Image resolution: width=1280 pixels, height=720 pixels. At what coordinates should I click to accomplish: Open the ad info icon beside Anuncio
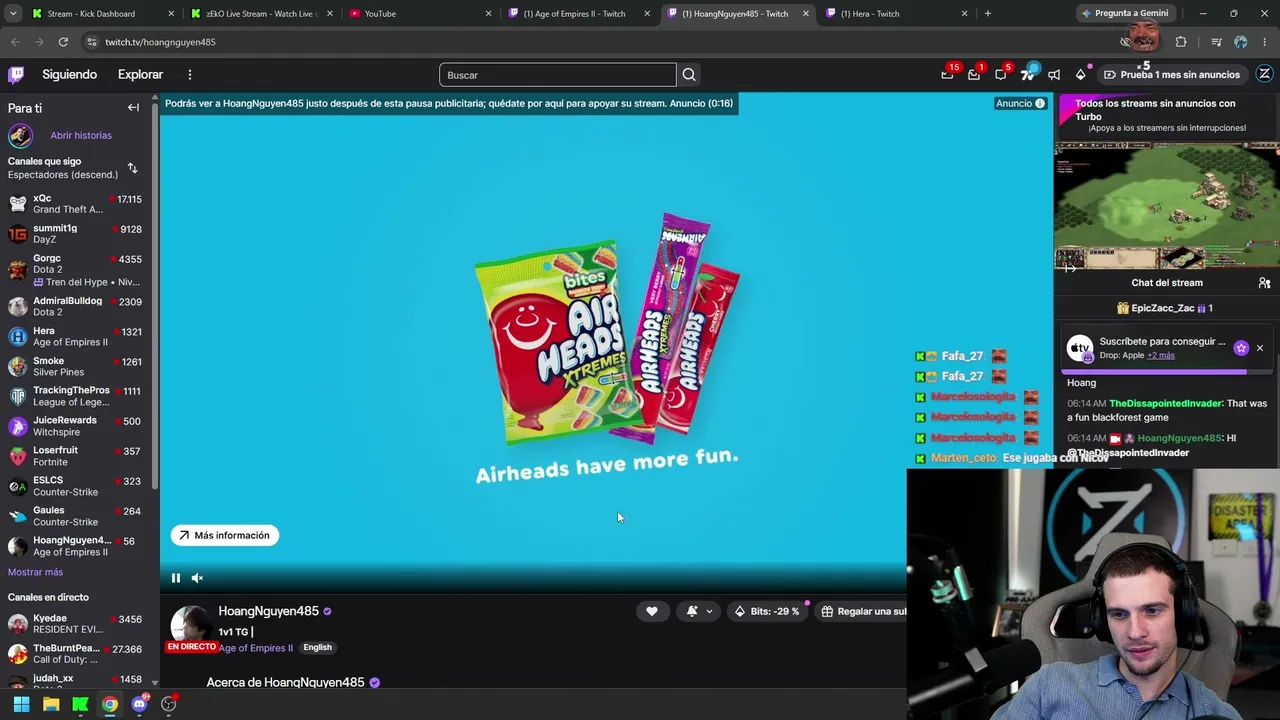point(1040,103)
